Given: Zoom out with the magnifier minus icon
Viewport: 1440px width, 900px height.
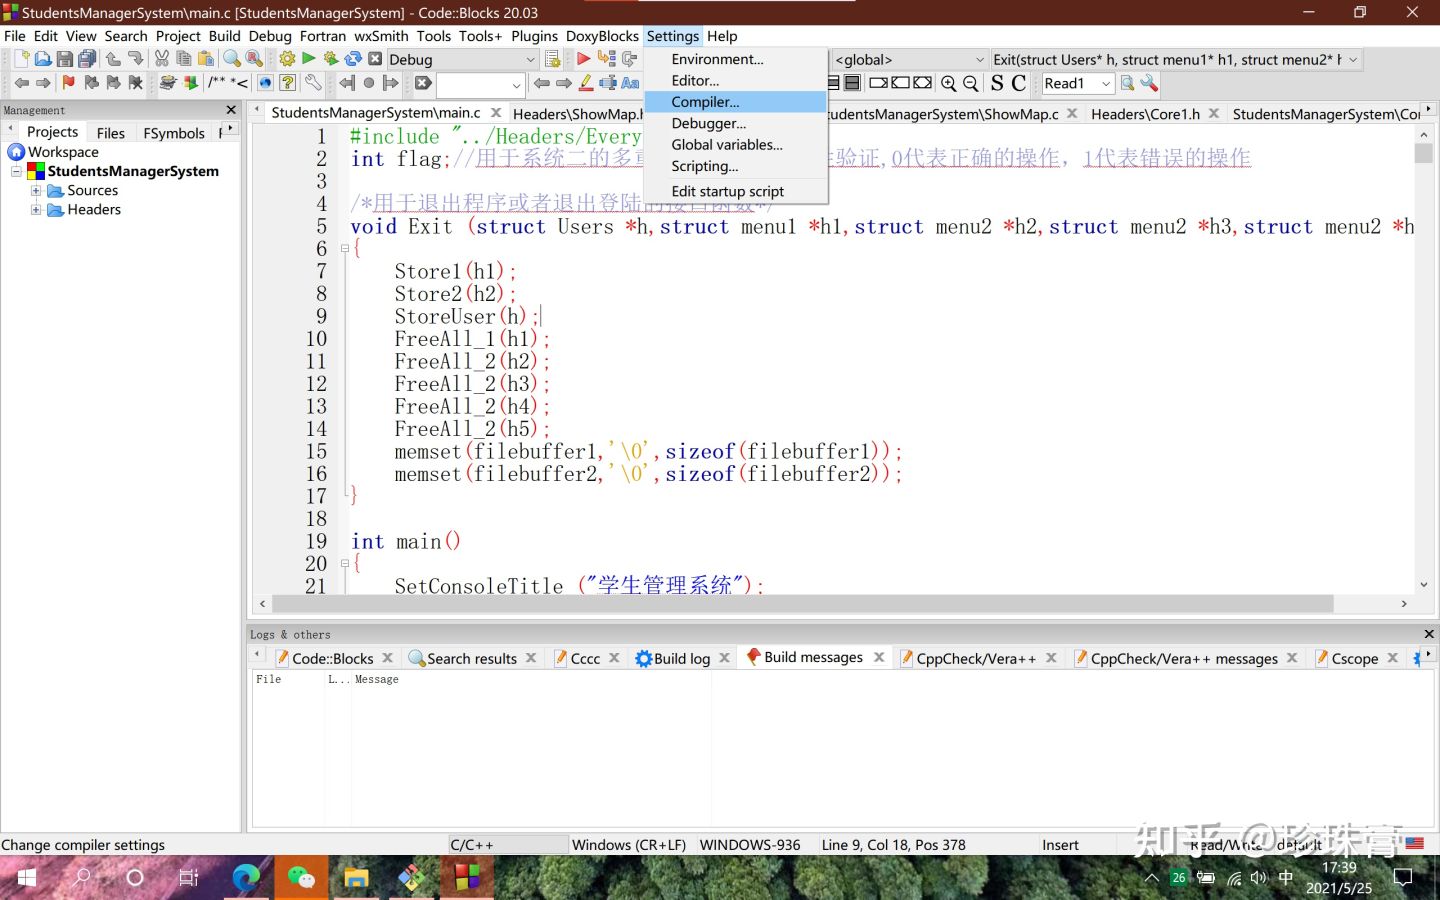Looking at the screenshot, I should 971,84.
